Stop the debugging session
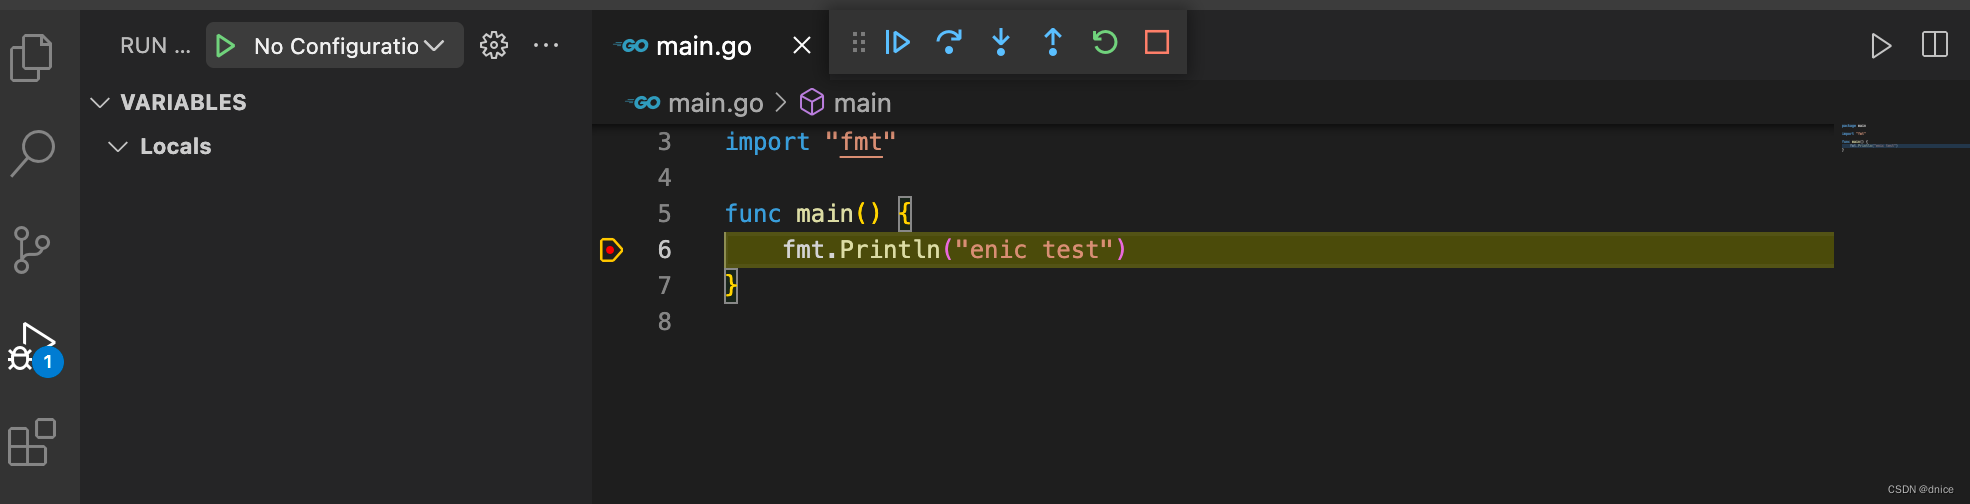 pyautogui.click(x=1157, y=42)
